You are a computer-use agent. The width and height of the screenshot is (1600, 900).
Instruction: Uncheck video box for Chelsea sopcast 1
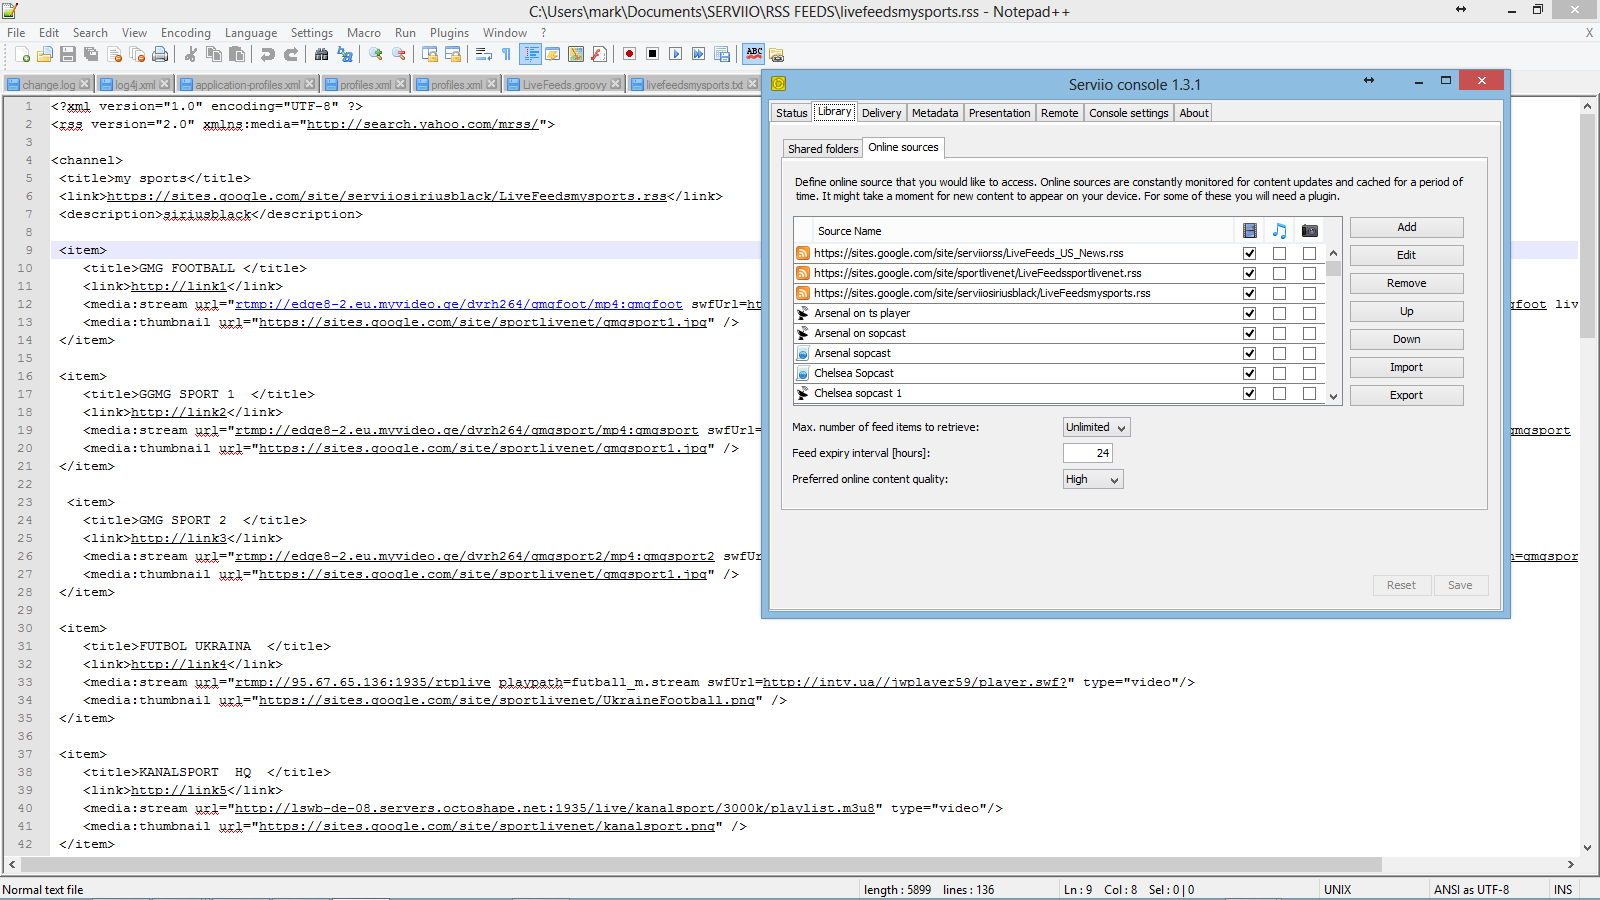(x=1249, y=393)
